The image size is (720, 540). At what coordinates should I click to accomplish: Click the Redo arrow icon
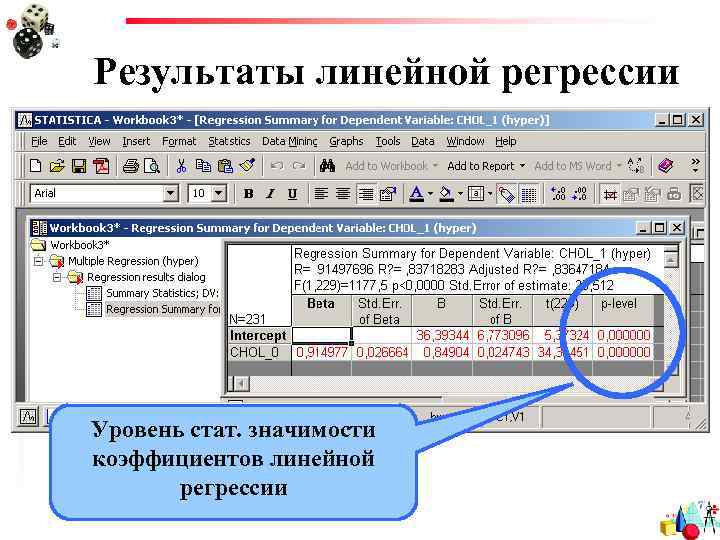(x=299, y=166)
